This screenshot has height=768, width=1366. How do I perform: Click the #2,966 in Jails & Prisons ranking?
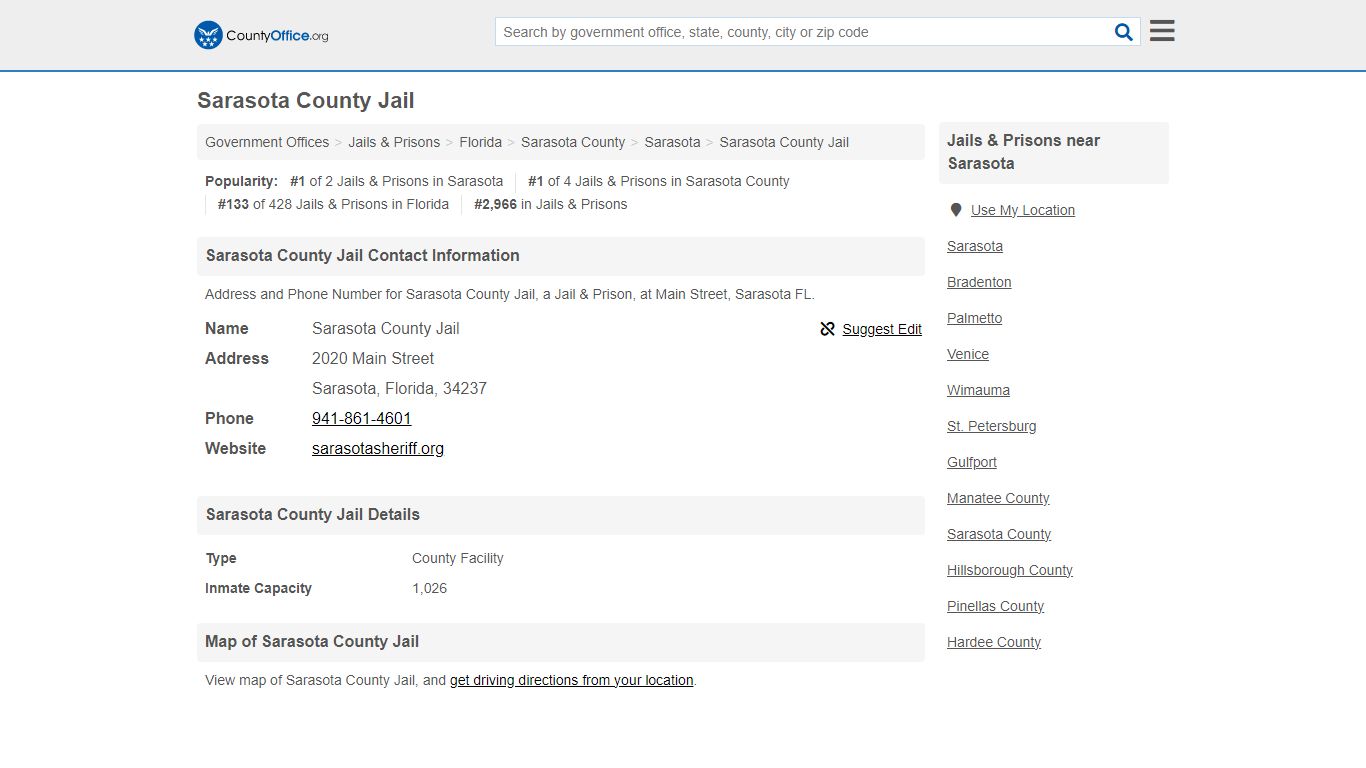tap(551, 204)
